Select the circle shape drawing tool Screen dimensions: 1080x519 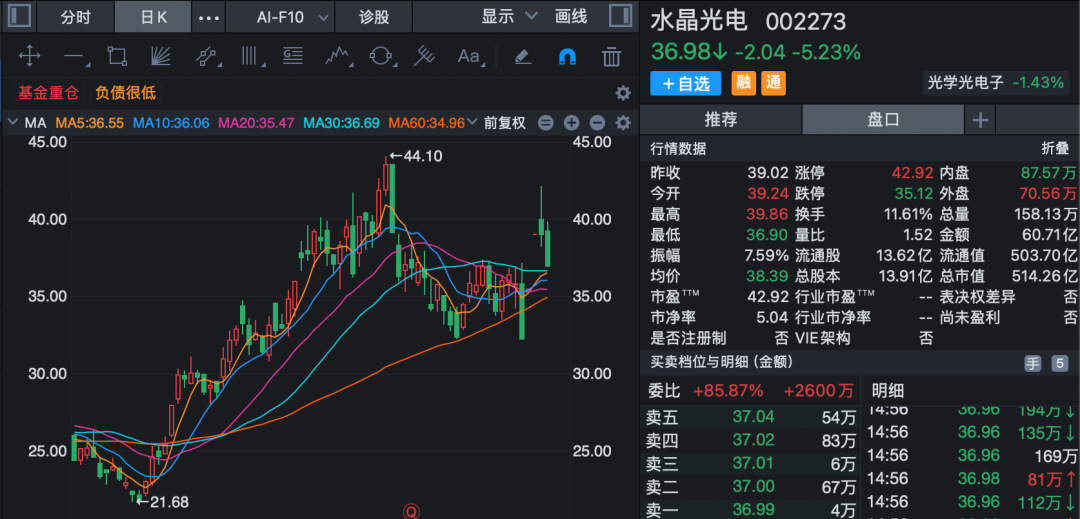[x=381, y=56]
